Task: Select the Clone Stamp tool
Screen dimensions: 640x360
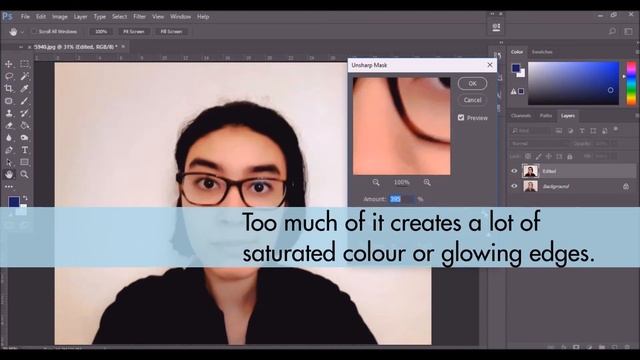Action: (x=9, y=113)
